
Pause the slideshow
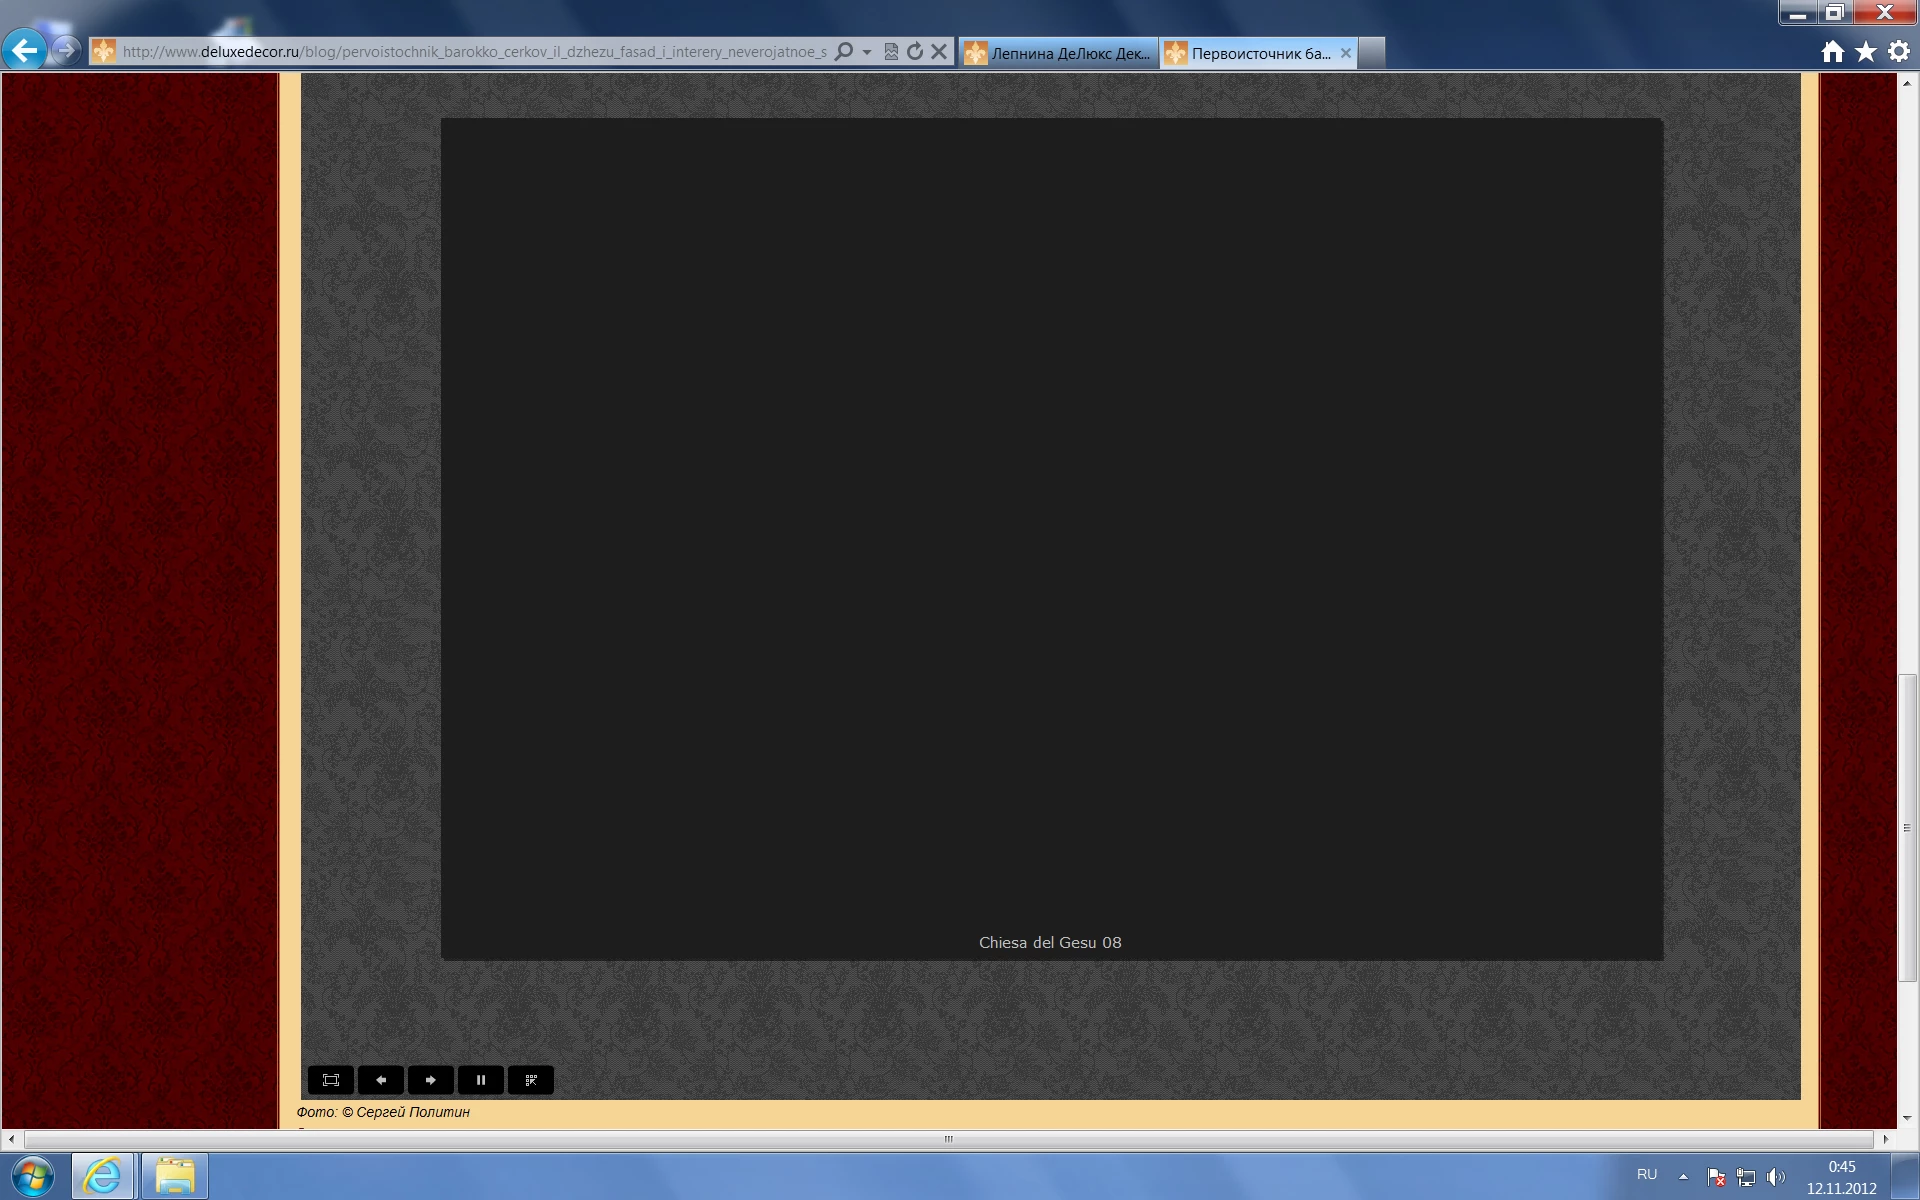[481, 1080]
